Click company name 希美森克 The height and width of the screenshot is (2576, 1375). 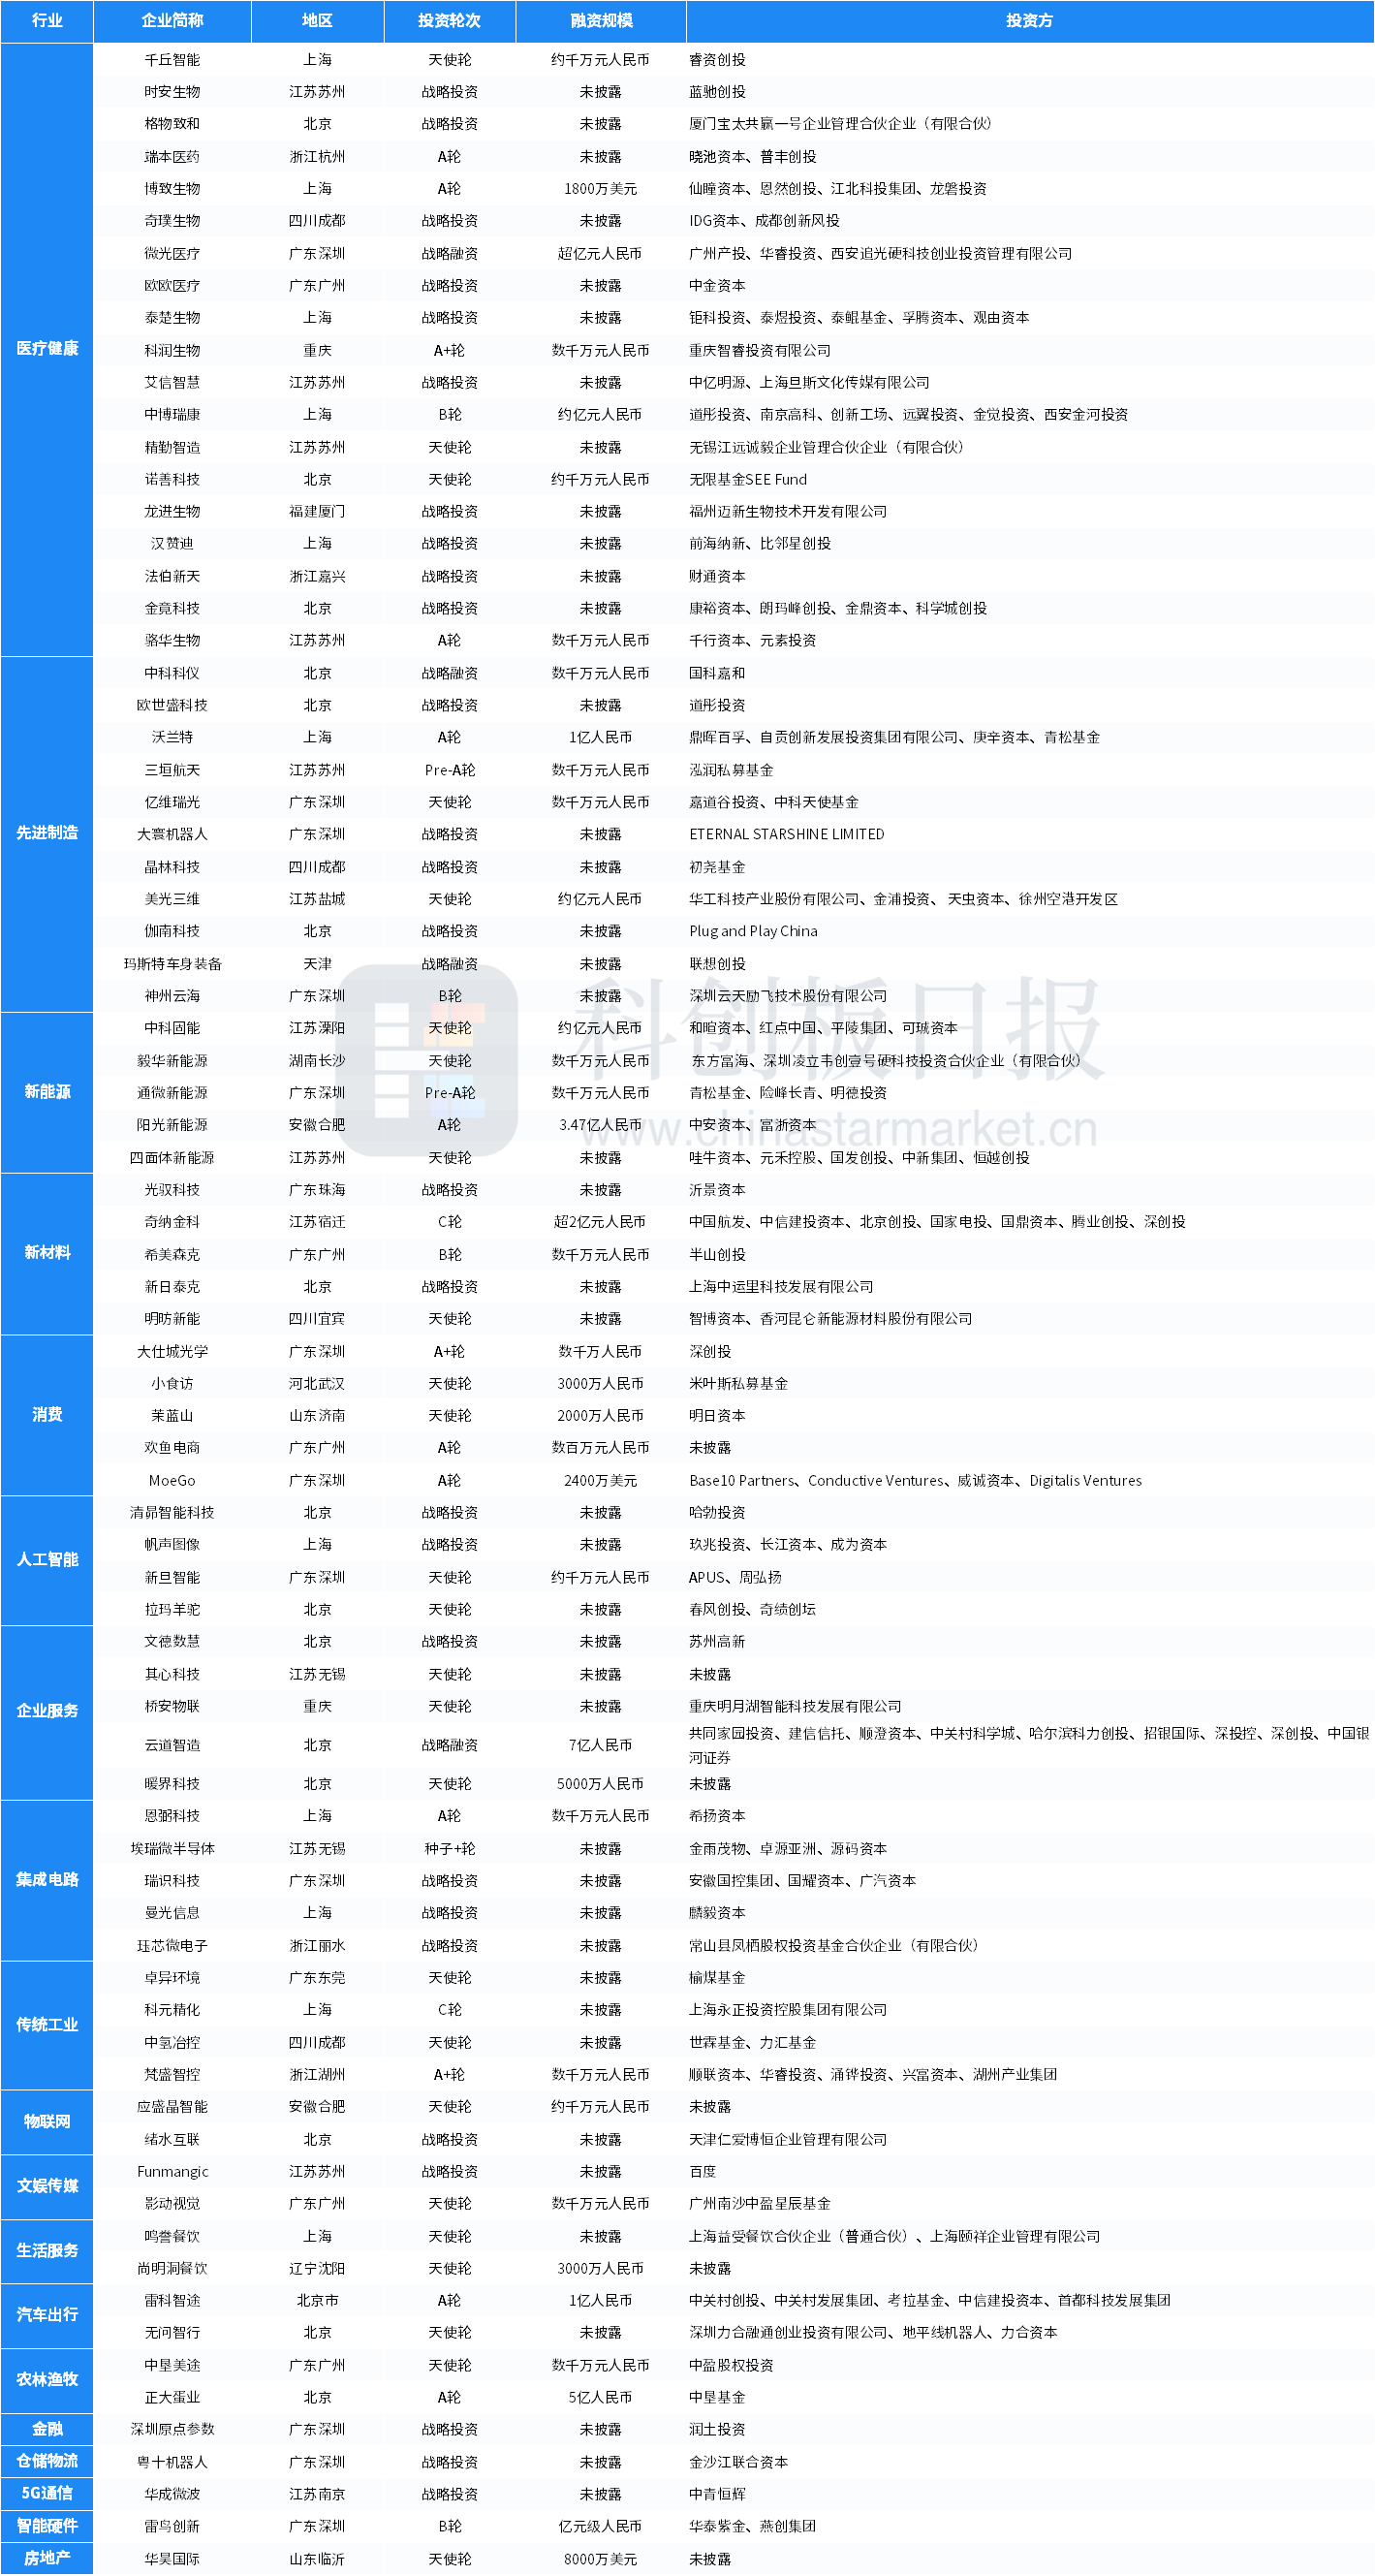click(x=172, y=1255)
